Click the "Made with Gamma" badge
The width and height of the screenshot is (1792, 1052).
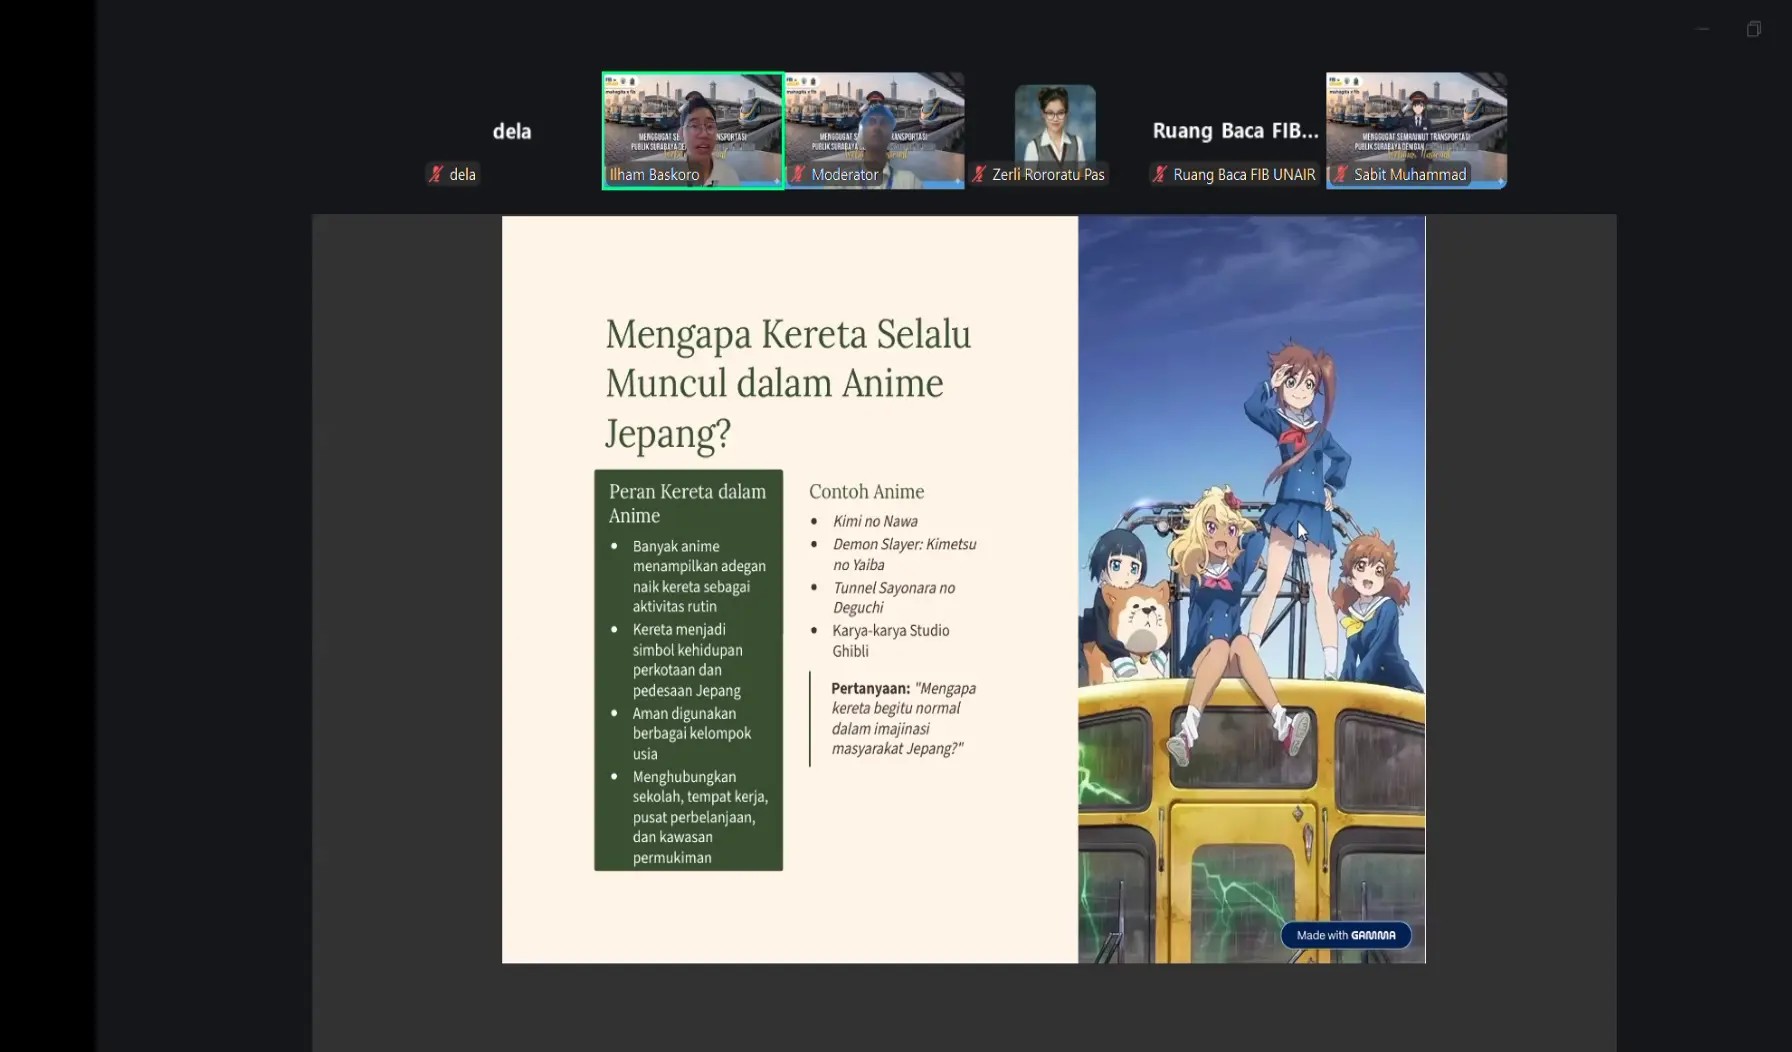tap(1346, 935)
